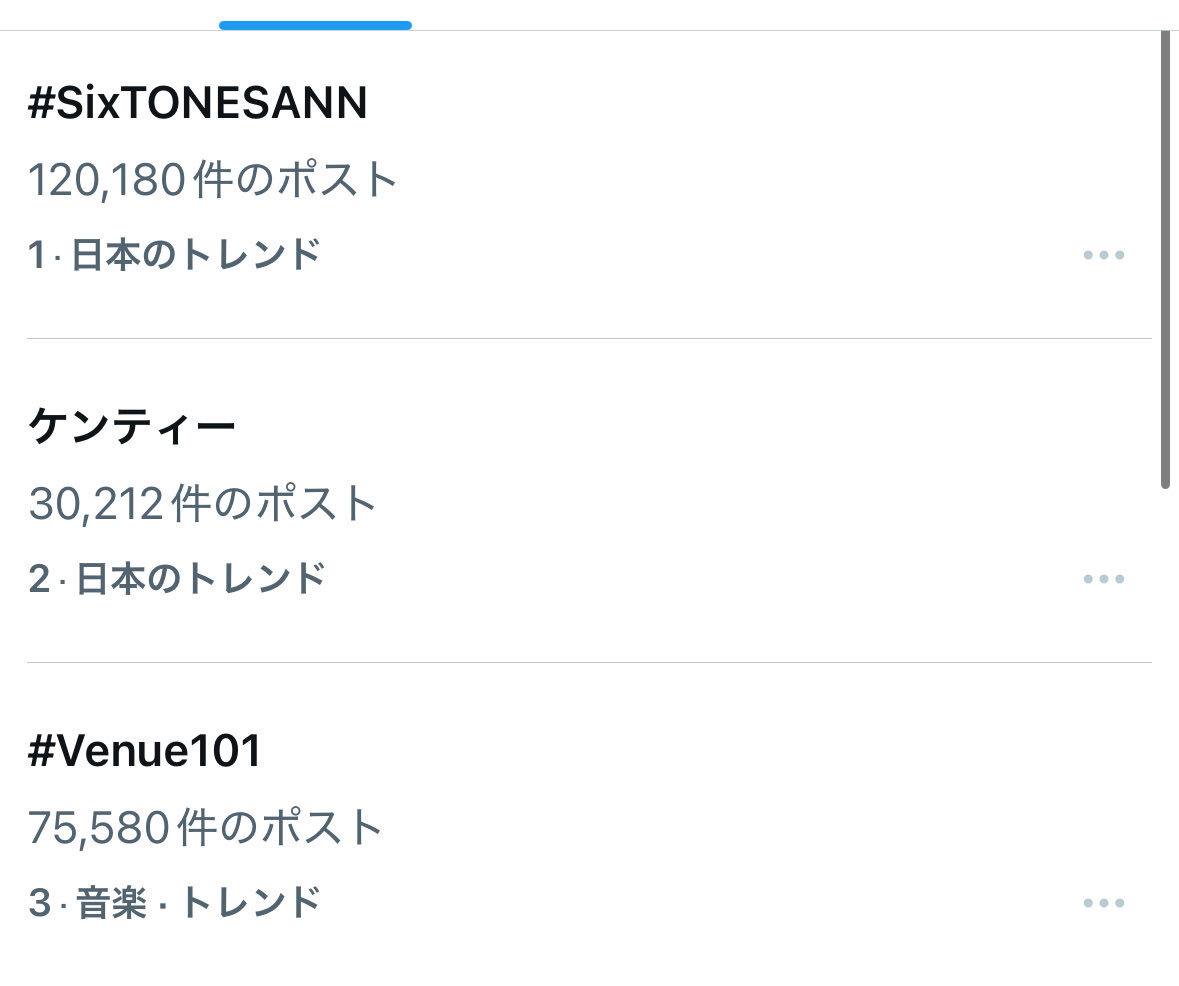
Task: Open the ケンティー trending topic
Action: [x=132, y=427]
